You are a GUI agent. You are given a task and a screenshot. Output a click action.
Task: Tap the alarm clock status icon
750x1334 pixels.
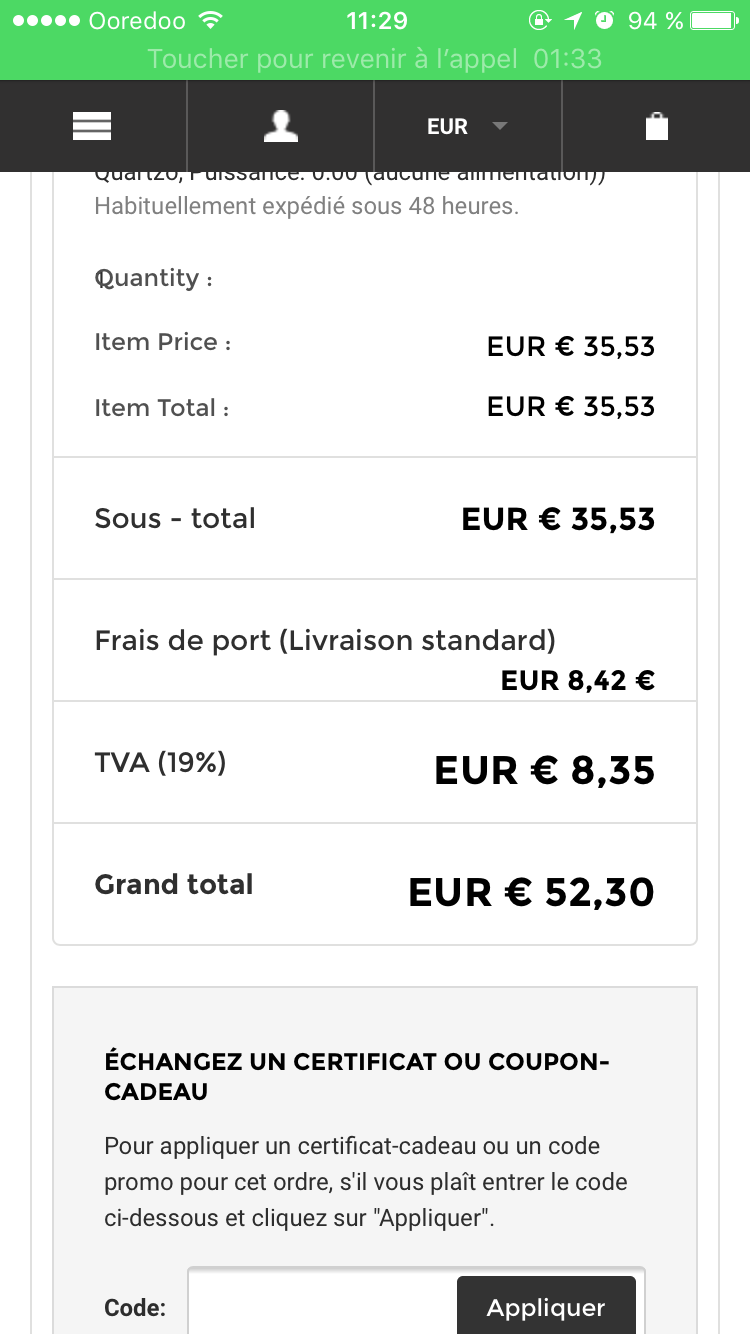click(x=604, y=20)
